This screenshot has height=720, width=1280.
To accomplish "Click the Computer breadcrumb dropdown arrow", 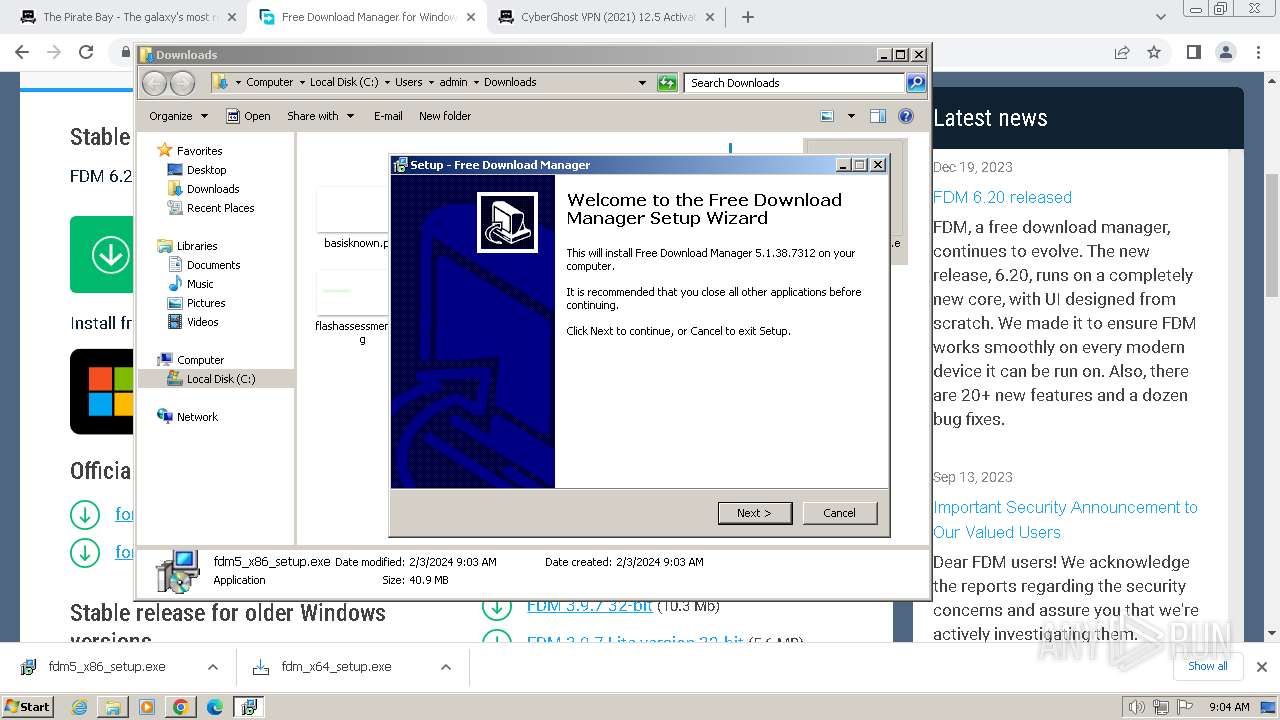I will (x=301, y=83).
